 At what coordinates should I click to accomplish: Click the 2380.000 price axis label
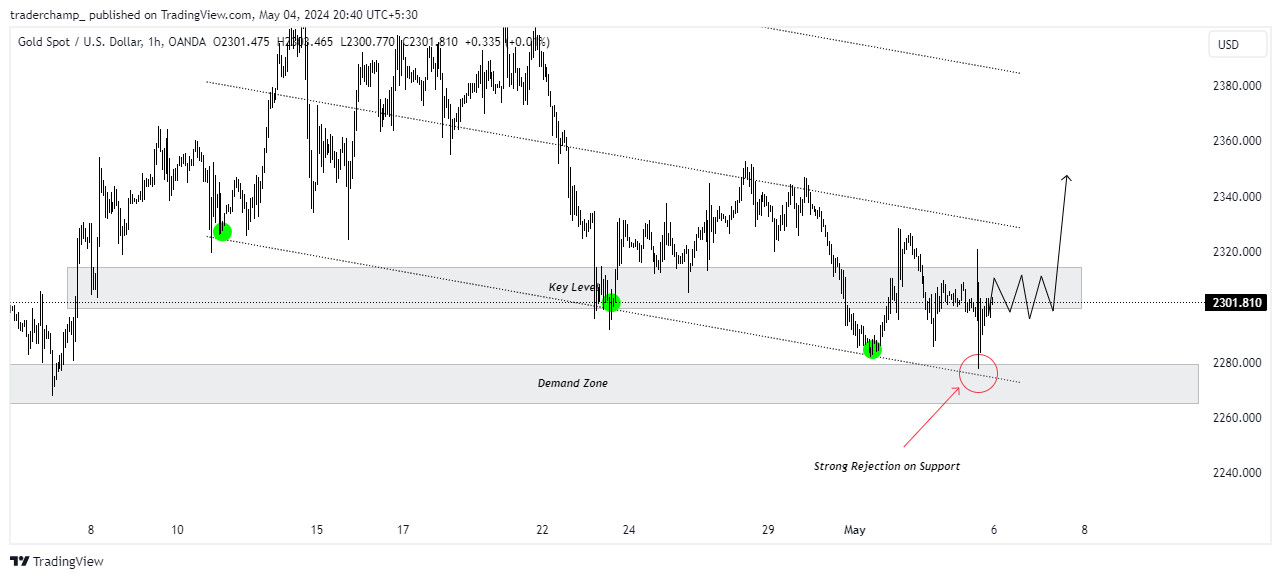(1236, 86)
